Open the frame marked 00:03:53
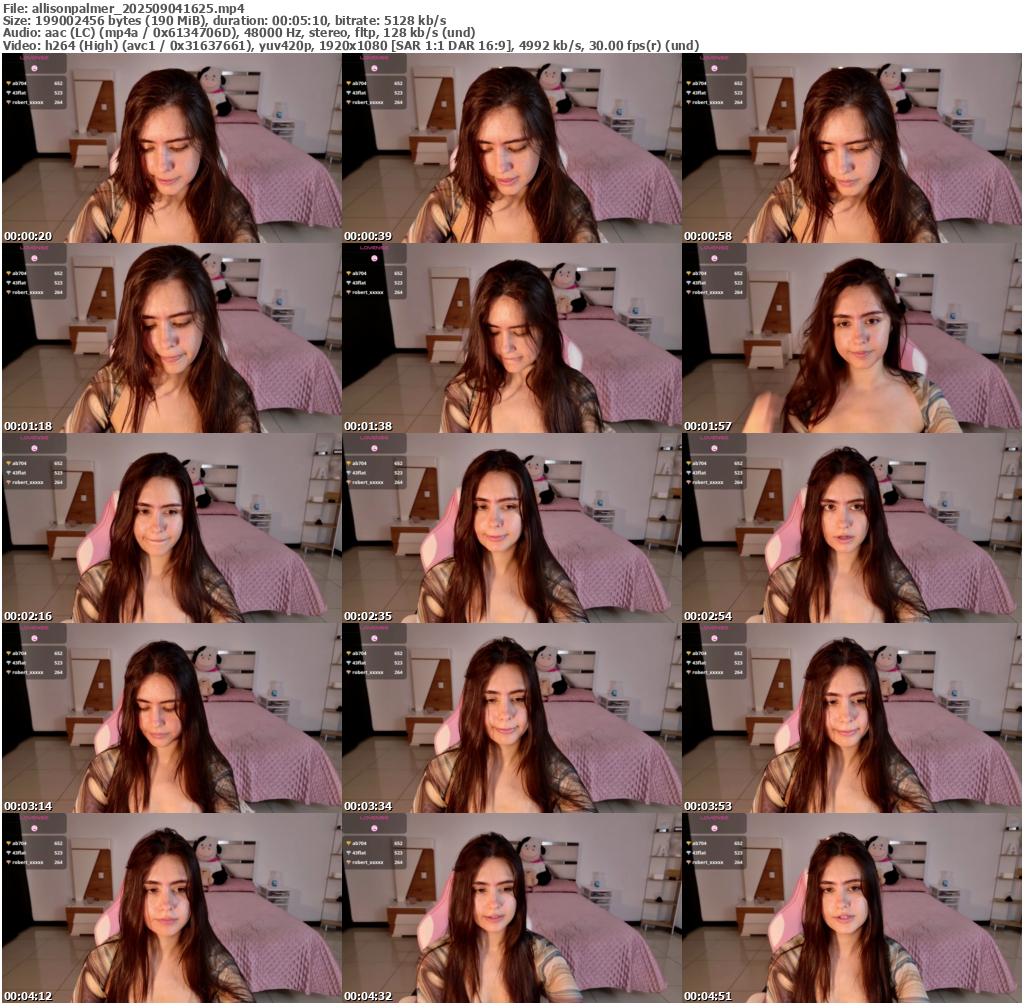 click(x=852, y=718)
